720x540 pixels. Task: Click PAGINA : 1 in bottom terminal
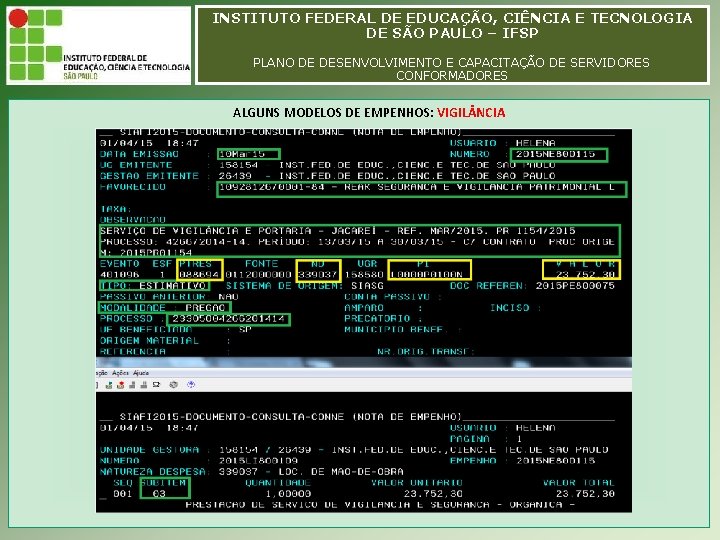[x=486, y=439]
